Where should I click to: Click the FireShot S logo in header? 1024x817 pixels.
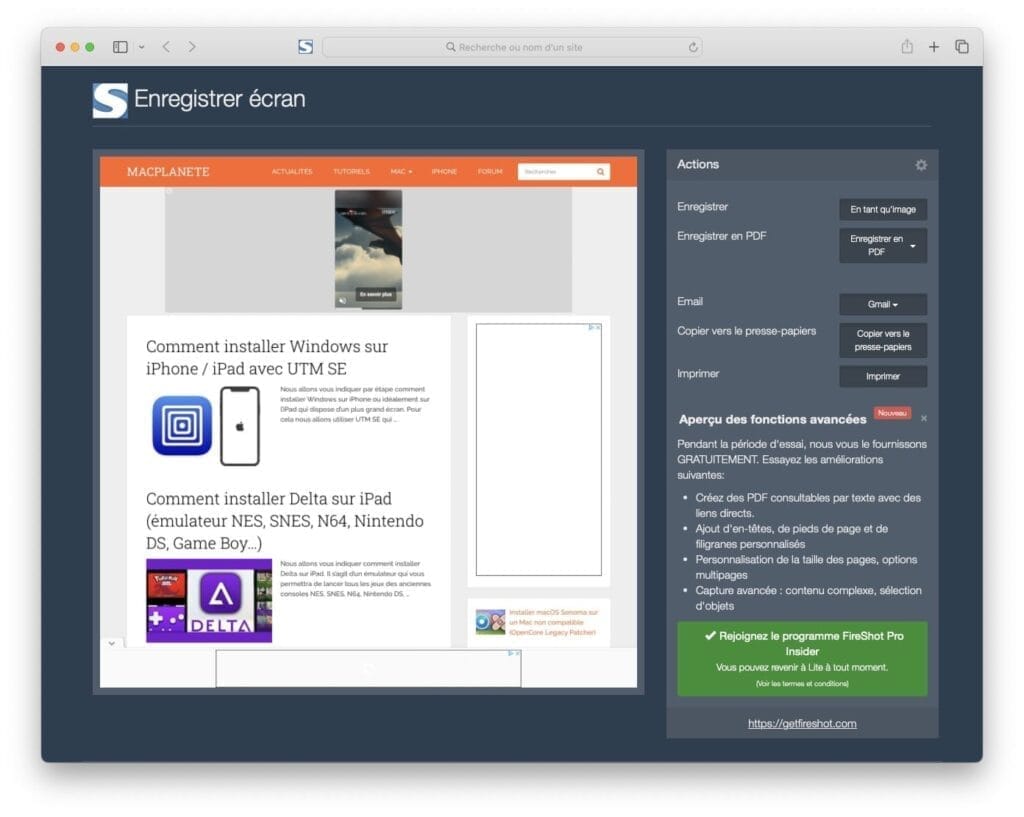110,100
